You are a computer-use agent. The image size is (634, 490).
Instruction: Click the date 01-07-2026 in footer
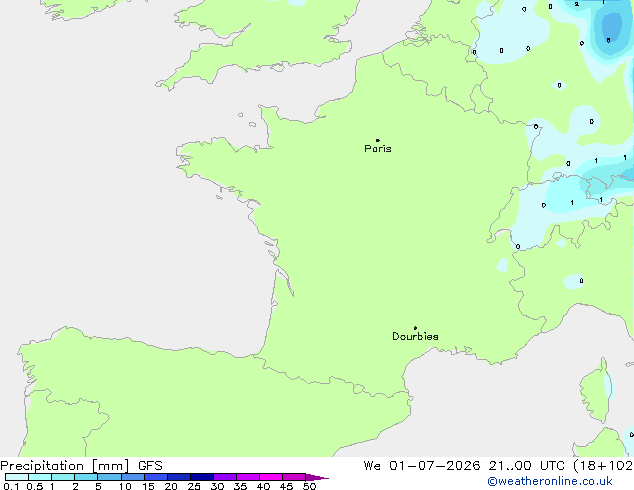click(x=435, y=466)
